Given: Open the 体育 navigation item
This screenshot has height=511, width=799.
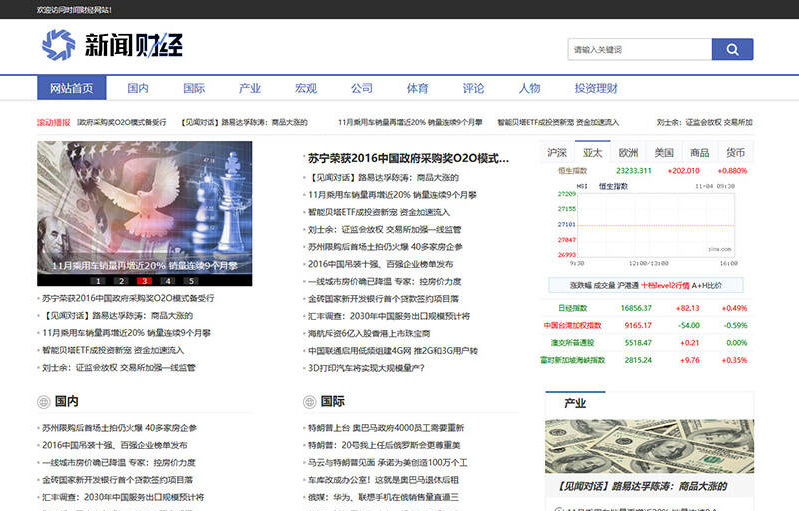Looking at the screenshot, I should 417,88.
